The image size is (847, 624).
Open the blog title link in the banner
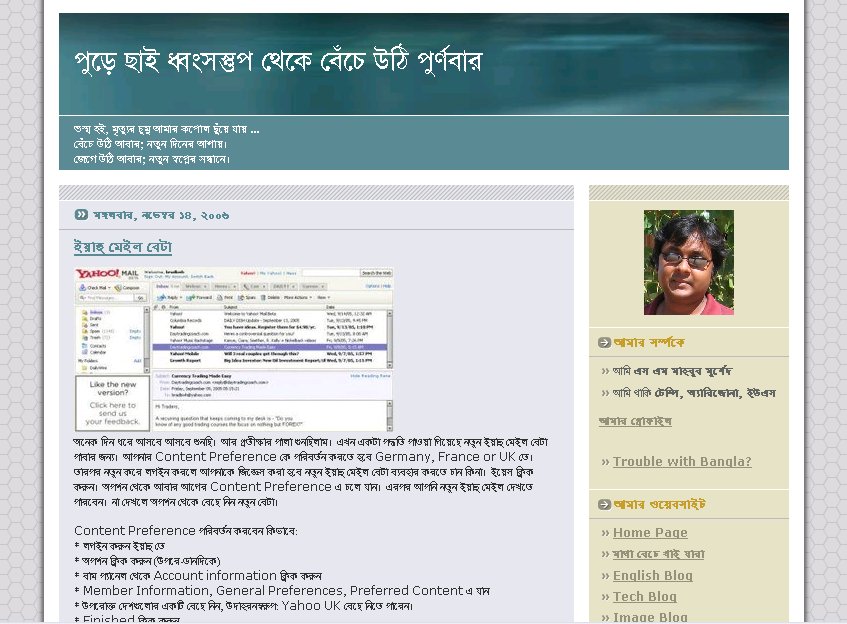(278, 63)
